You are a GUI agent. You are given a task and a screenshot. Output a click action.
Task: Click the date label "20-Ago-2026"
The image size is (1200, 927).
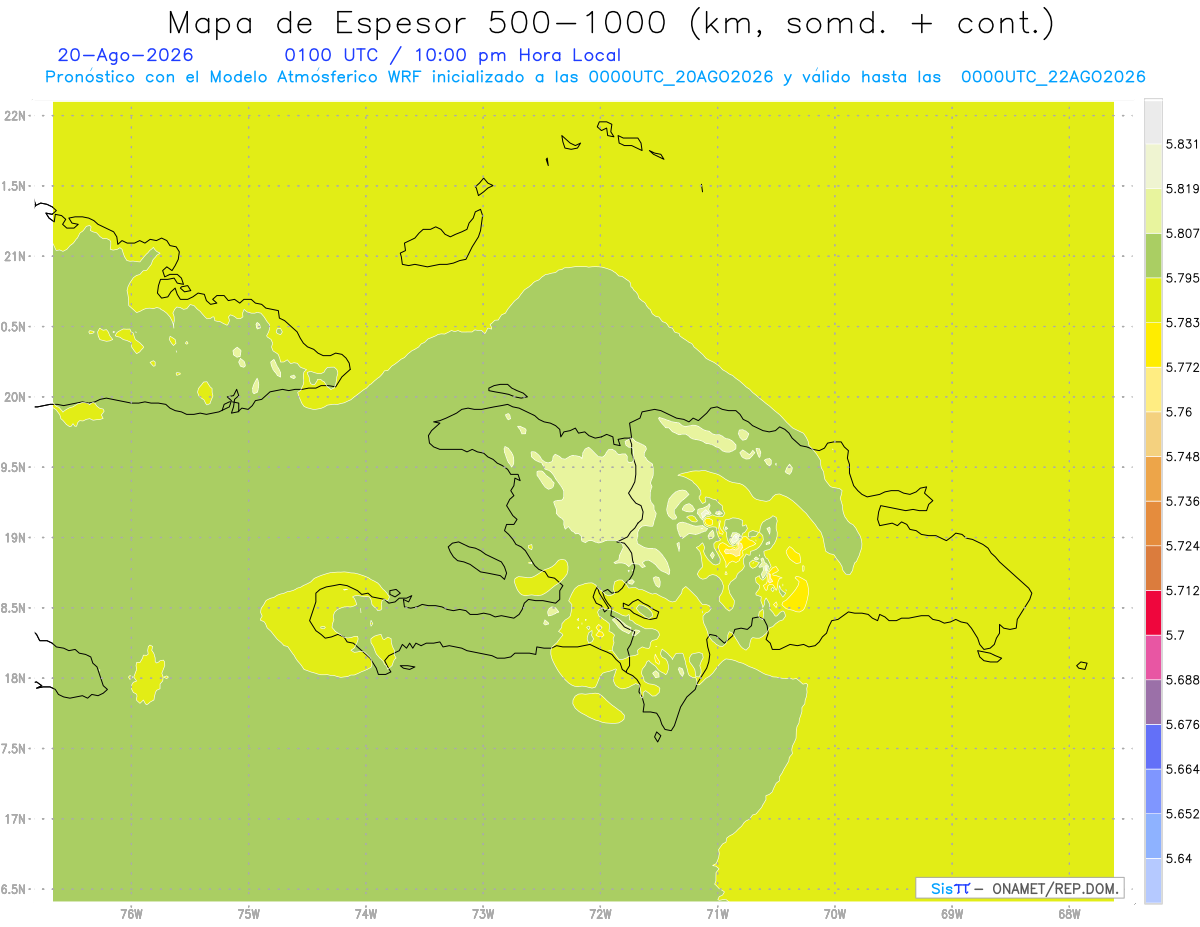pos(126,55)
